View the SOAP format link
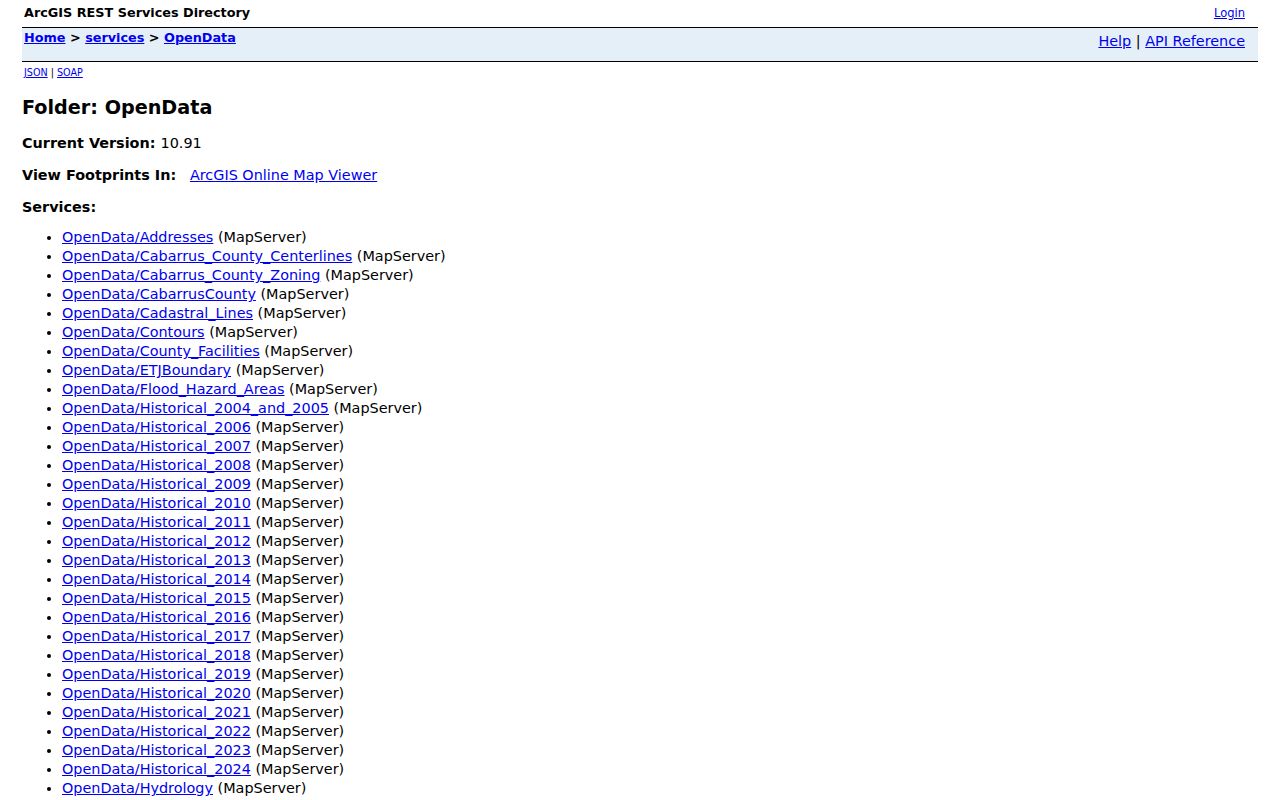Image resolution: width=1280 pixels, height=800 pixels. (70, 72)
